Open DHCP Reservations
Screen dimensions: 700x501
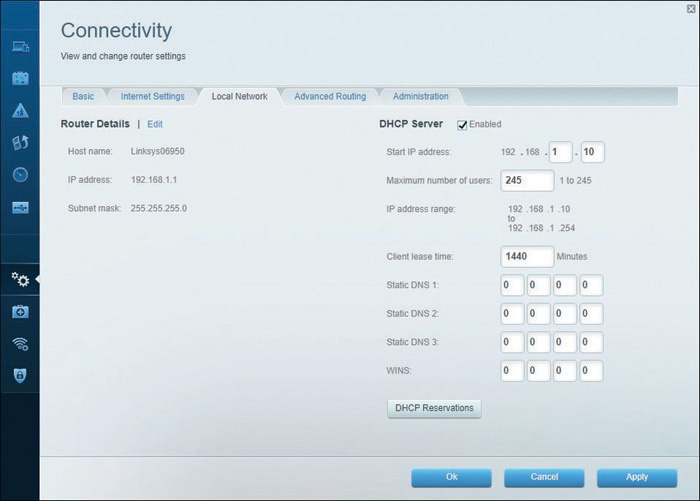point(434,408)
